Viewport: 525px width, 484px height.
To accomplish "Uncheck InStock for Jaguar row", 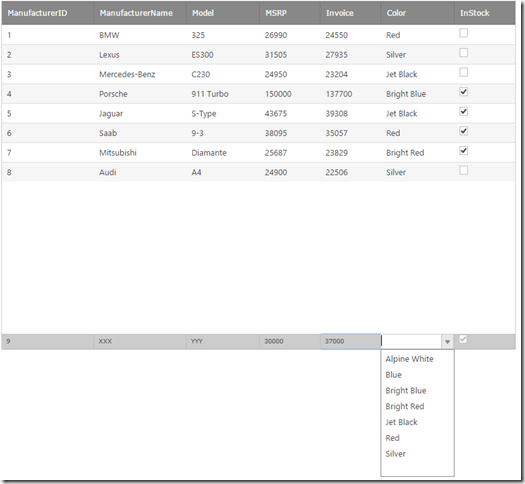I will pos(463,111).
